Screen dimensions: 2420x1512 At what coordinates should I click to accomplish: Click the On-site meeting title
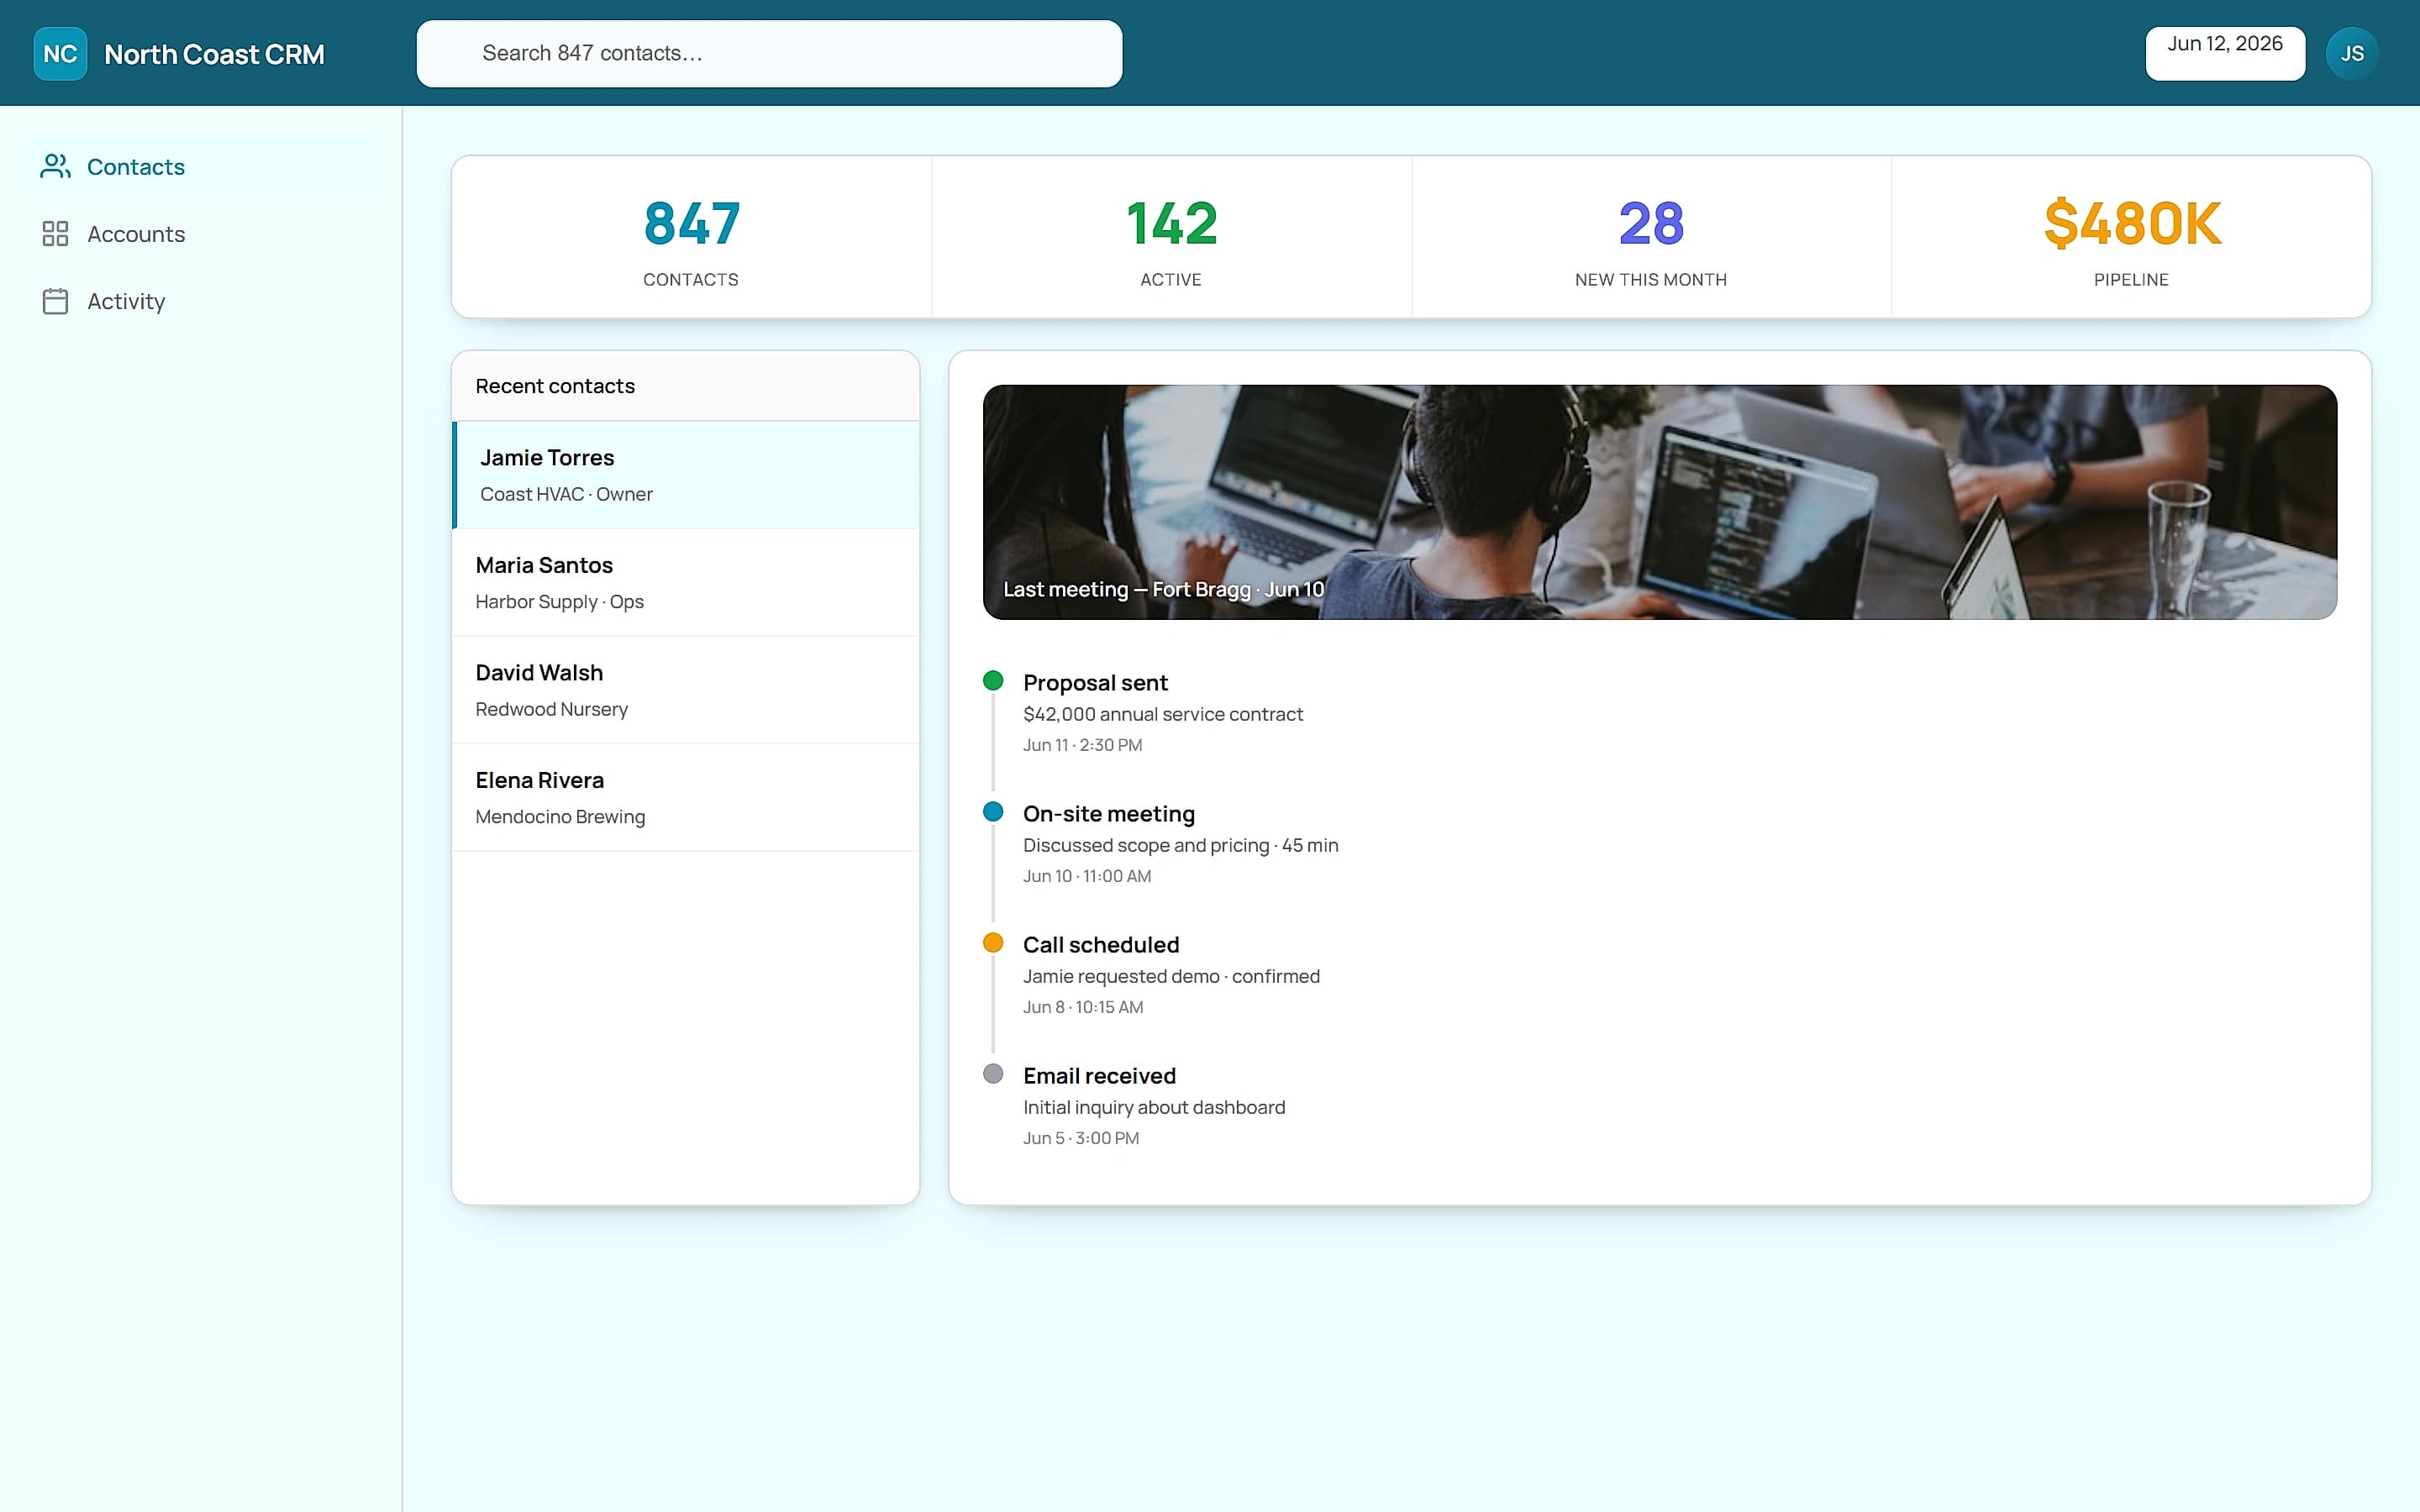click(x=1108, y=814)
